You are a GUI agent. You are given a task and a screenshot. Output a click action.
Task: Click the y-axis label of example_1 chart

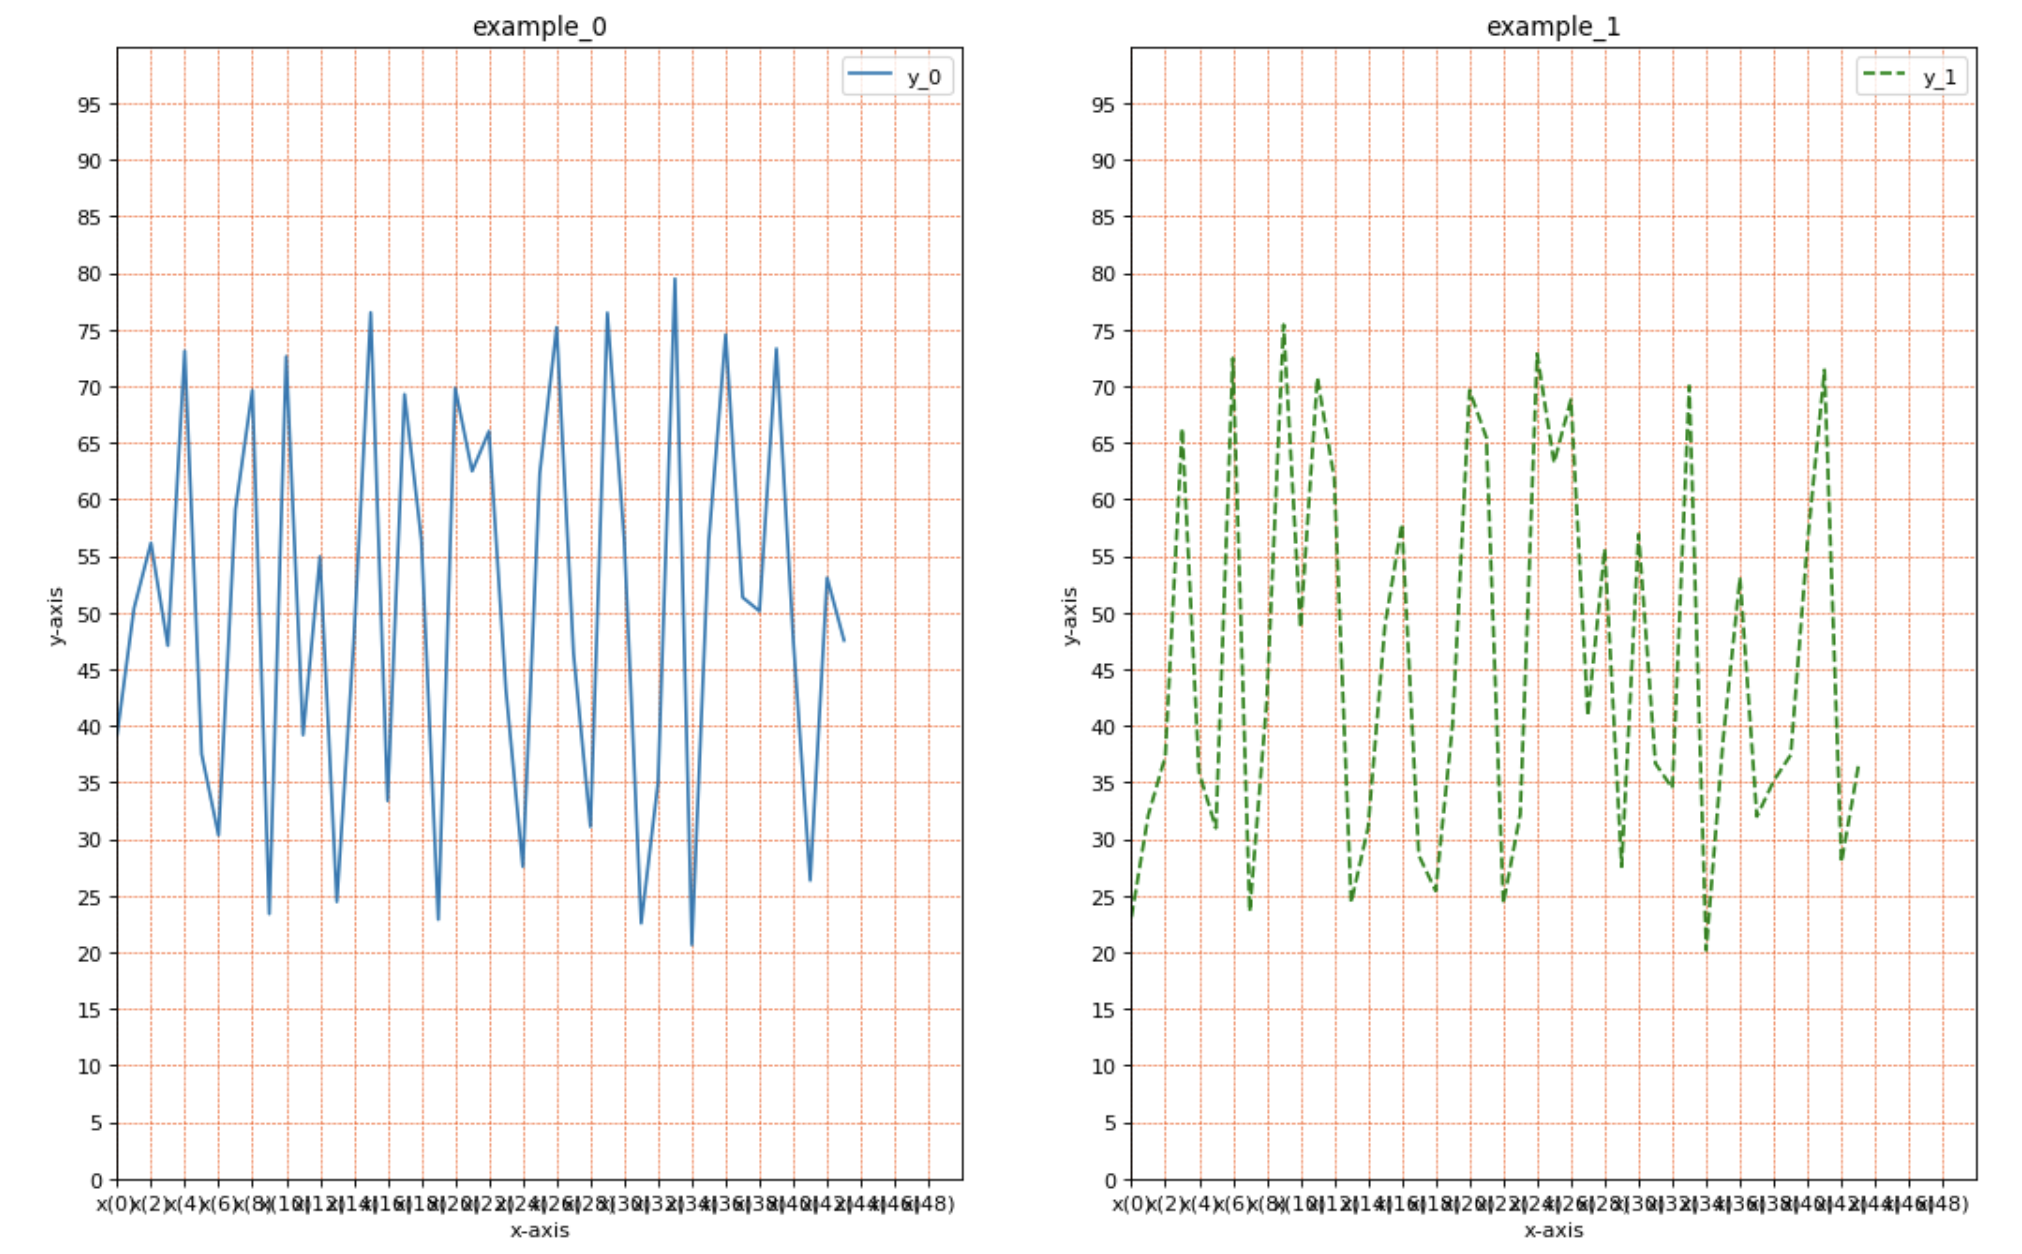pos(1071,615)
